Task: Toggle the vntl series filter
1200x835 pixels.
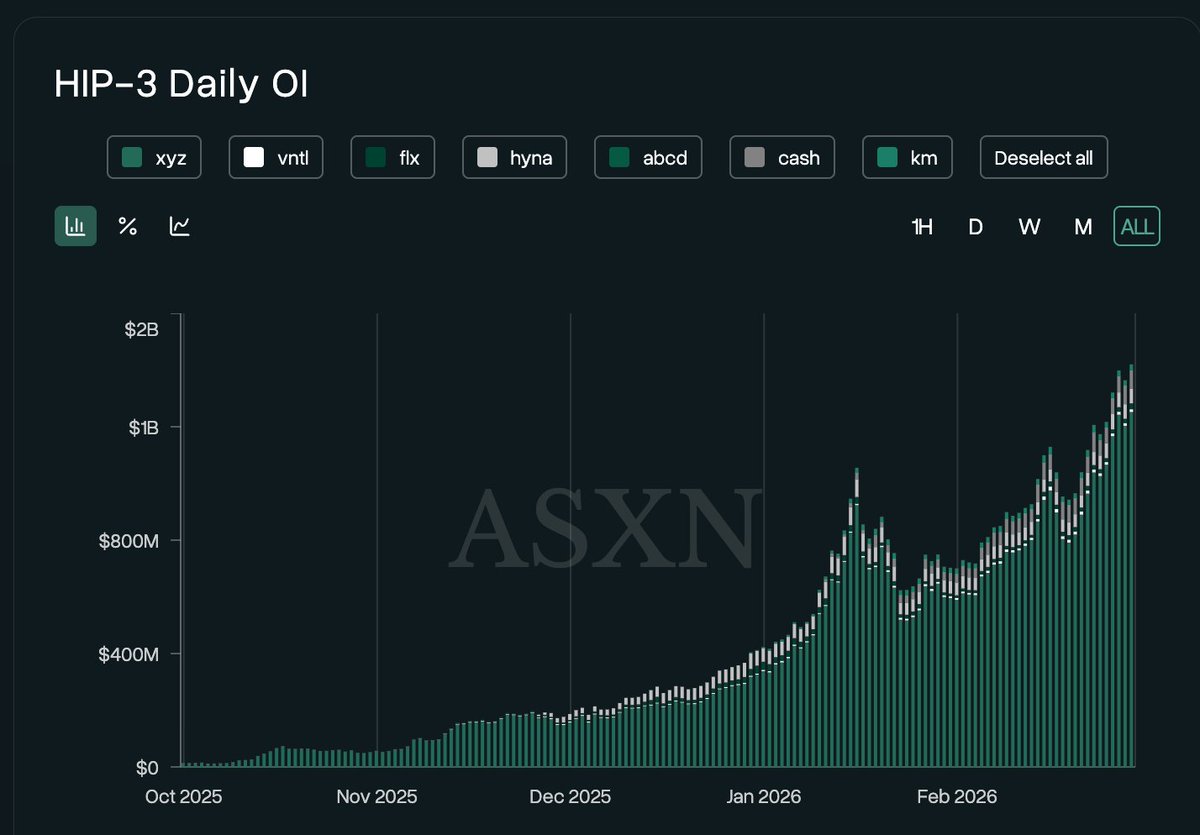Action: (276, 157)
